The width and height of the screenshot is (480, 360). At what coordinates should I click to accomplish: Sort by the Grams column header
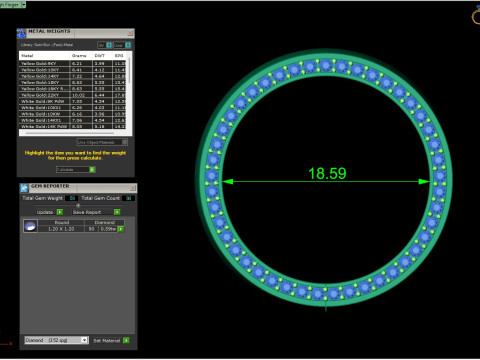80,56
